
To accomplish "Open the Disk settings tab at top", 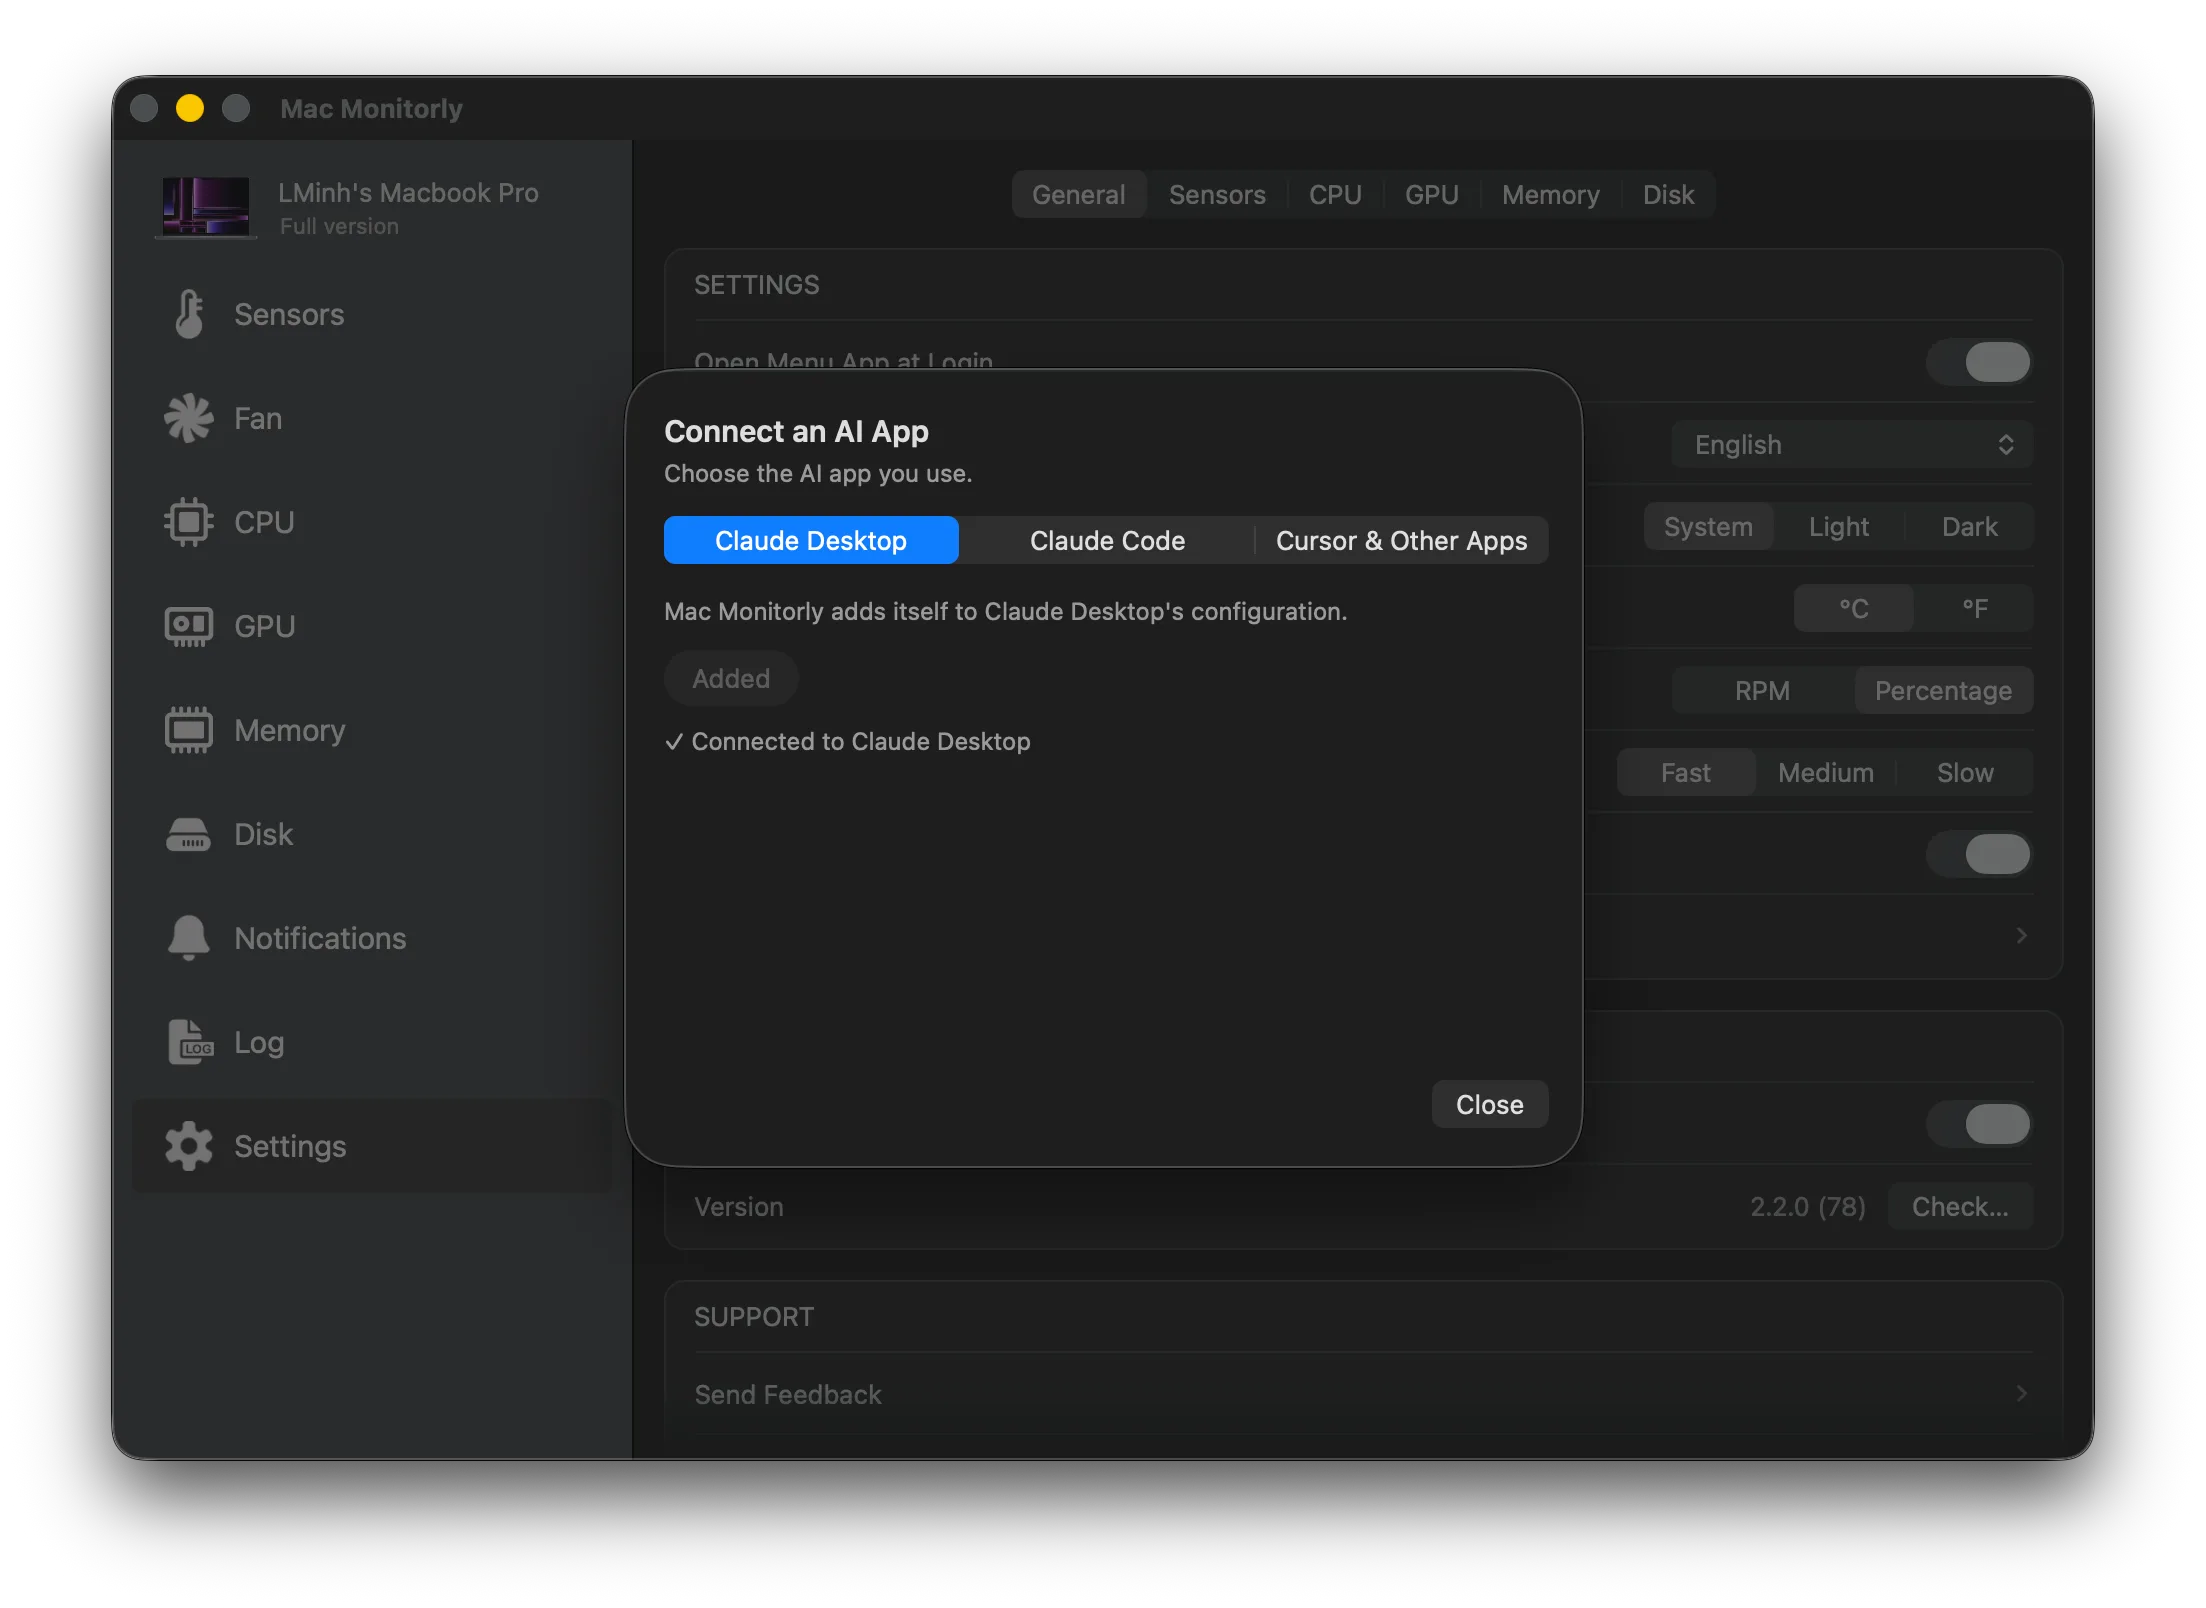I will point(1668,194).
